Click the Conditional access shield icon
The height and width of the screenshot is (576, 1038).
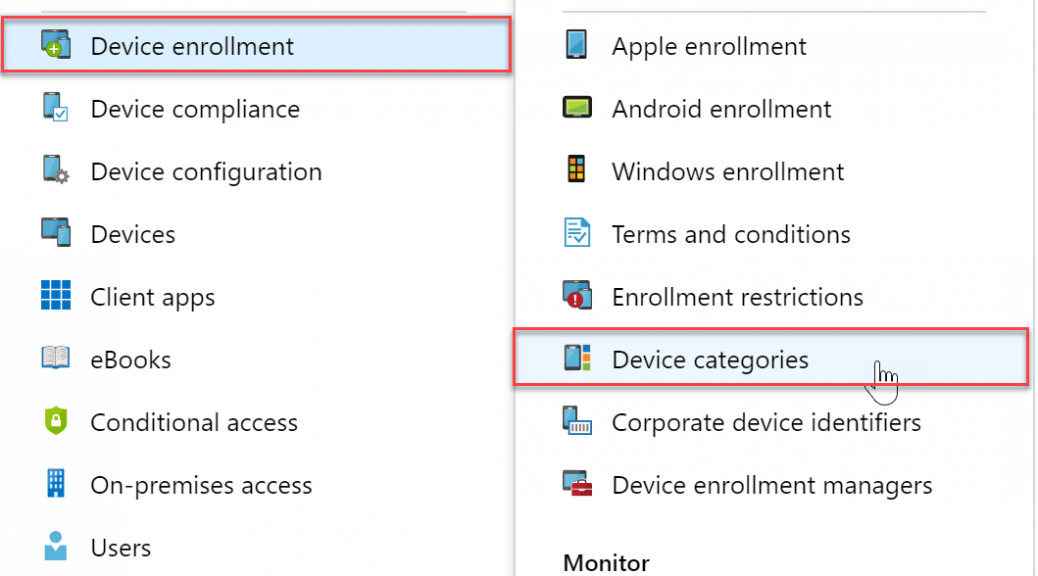point(56,421)
